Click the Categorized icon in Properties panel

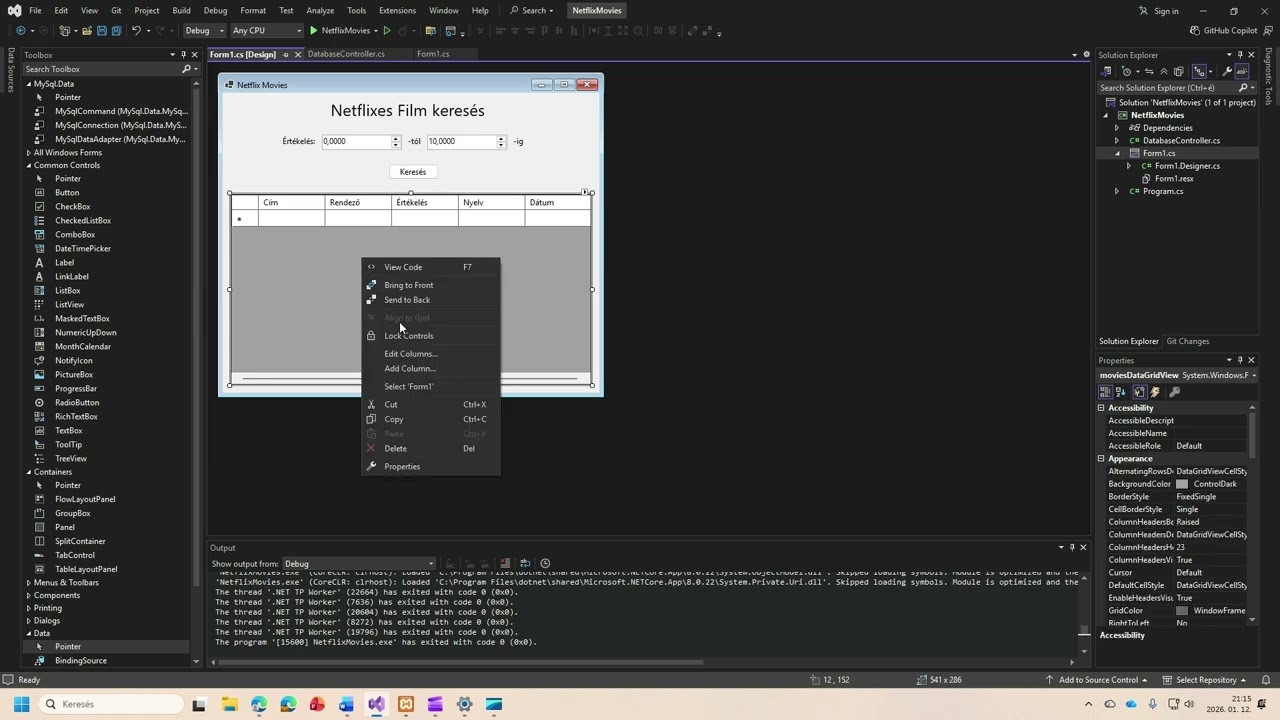click(x=1106, y=392)
